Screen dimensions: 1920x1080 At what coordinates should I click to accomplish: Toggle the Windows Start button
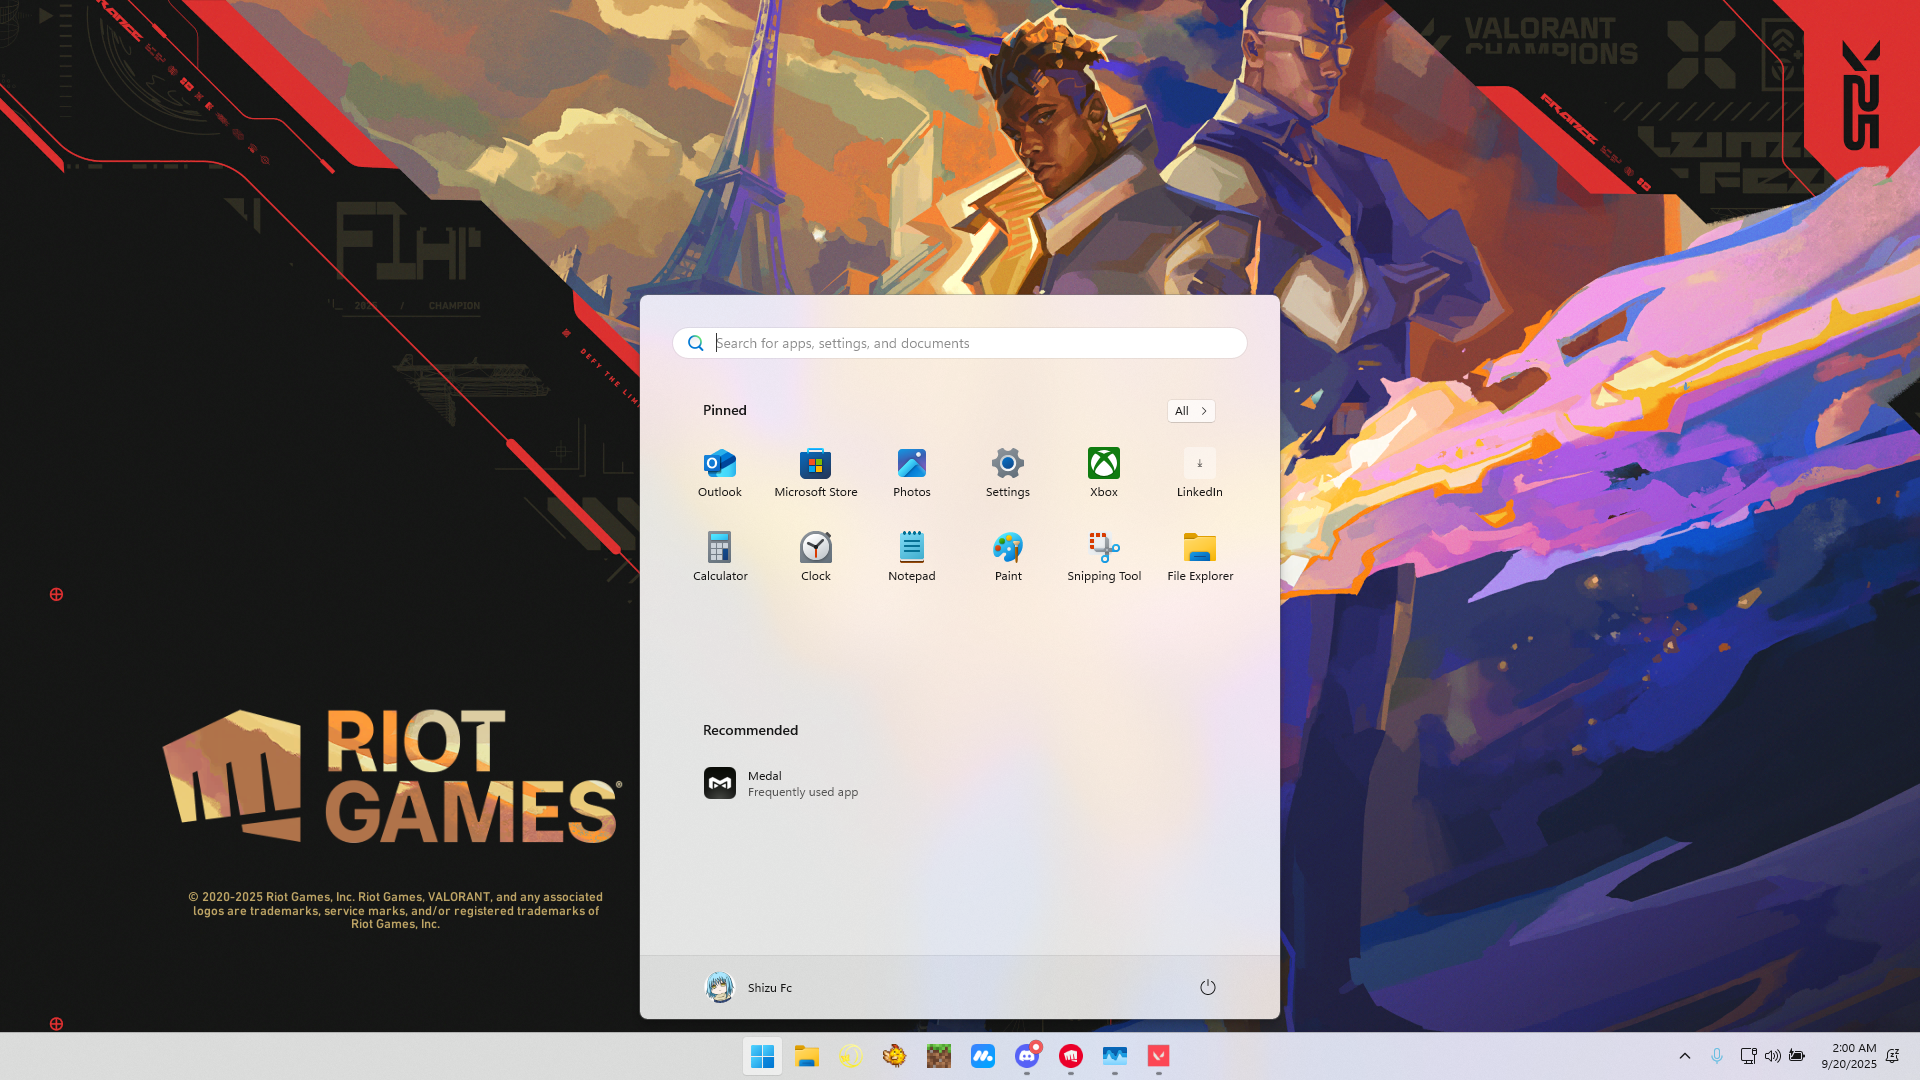762,1056
